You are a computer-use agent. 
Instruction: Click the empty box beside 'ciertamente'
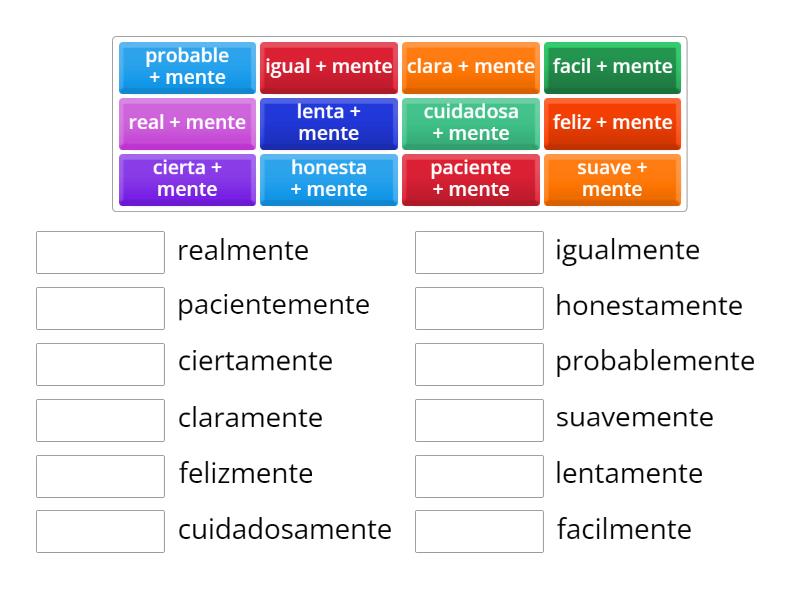(x=99, y=363)
